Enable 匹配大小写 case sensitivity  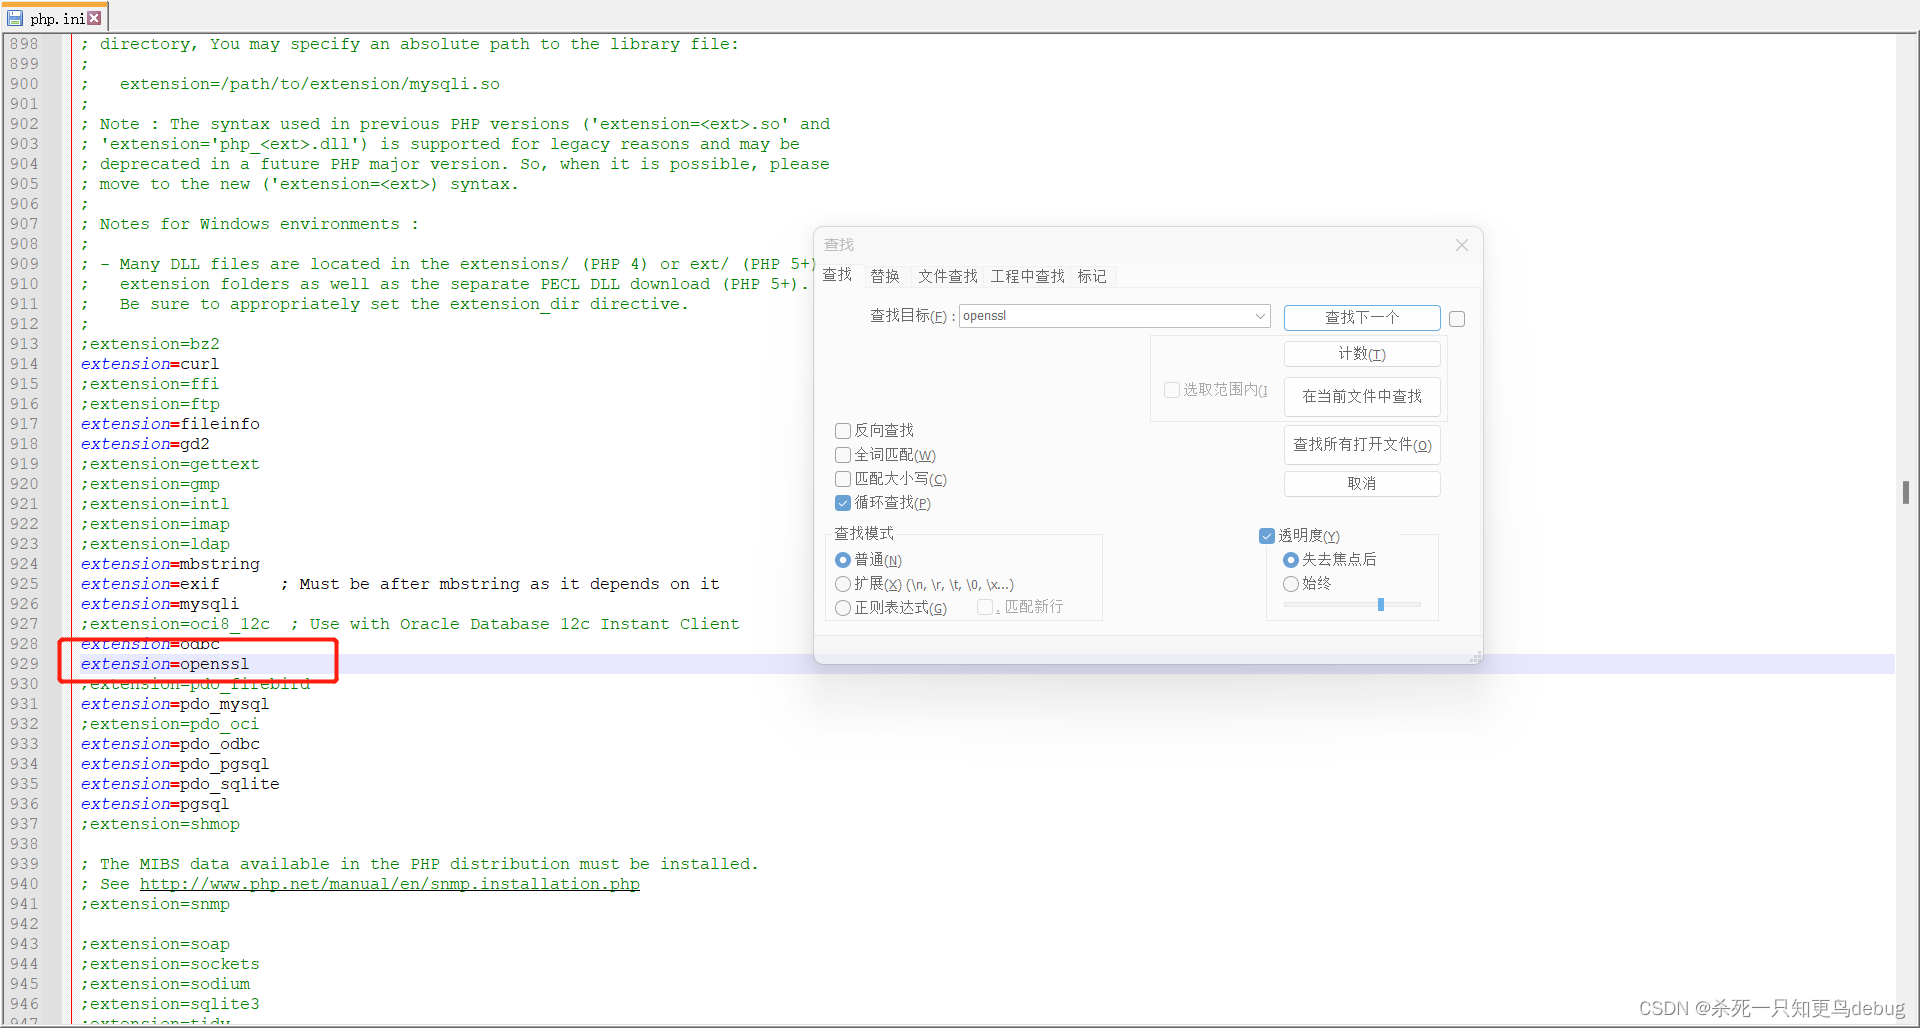point(843,479)
